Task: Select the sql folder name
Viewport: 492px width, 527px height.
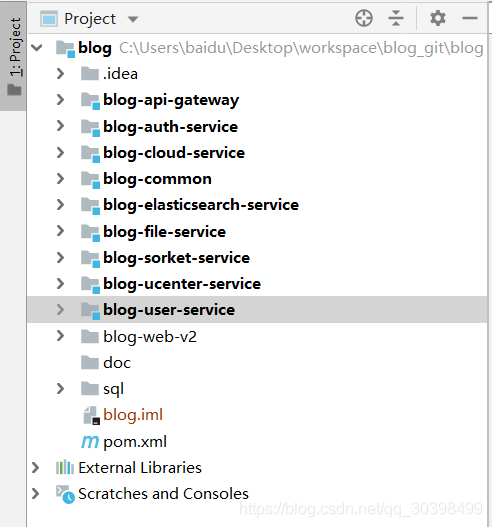Action: coord(113,390)
